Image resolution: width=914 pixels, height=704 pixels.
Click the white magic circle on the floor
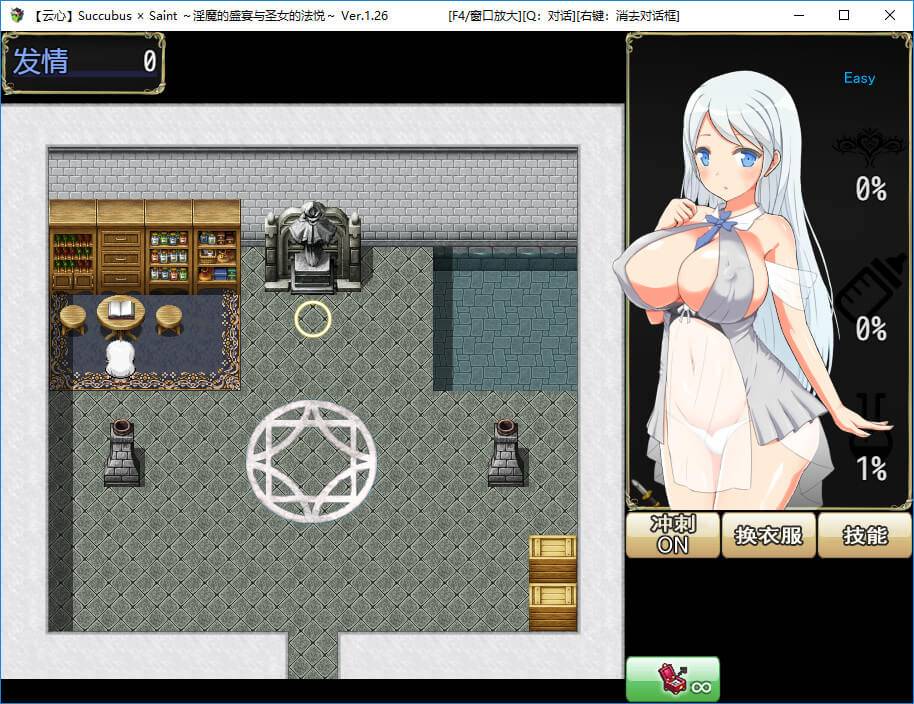(311, 461)
